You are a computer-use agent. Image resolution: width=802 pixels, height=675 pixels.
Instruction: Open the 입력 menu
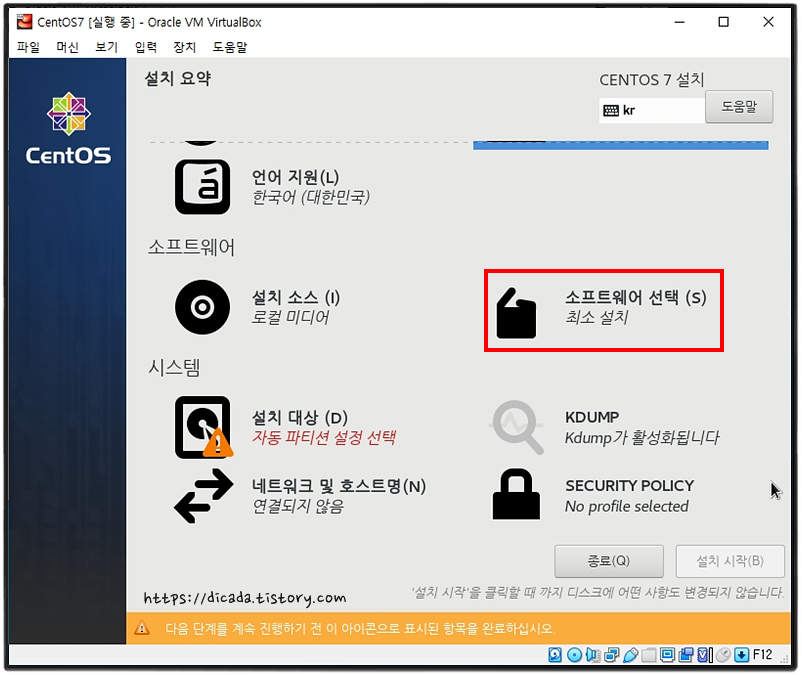146,47
